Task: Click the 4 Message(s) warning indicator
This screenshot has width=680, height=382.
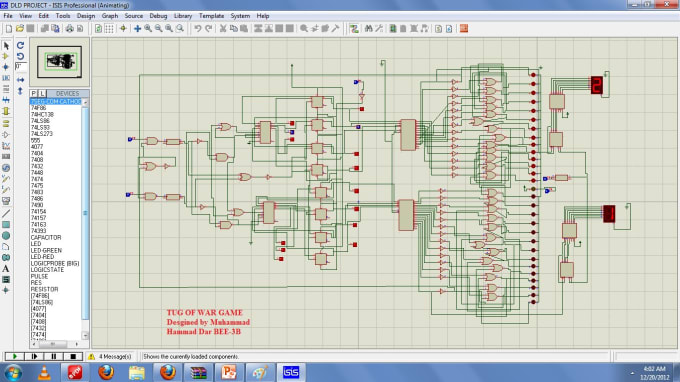Action: point(110,356)
